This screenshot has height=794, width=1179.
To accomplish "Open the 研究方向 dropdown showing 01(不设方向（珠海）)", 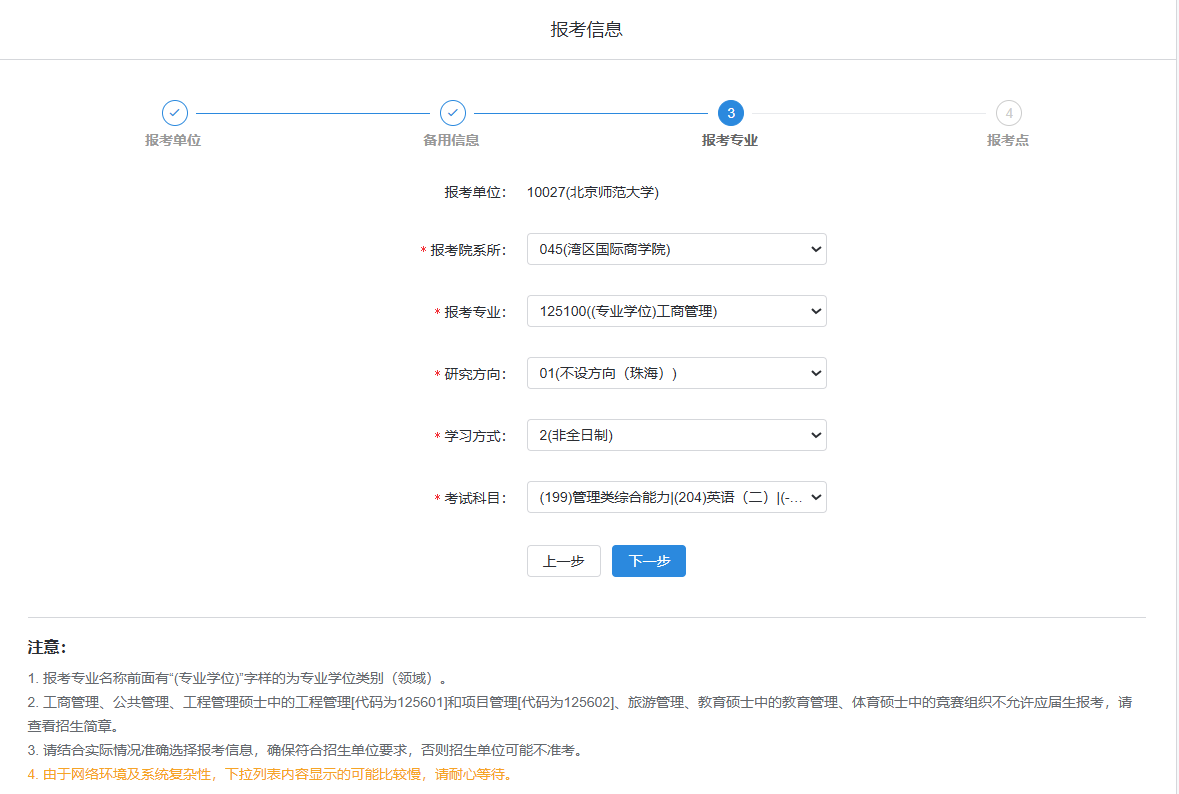I will click(x=676, y=373).
